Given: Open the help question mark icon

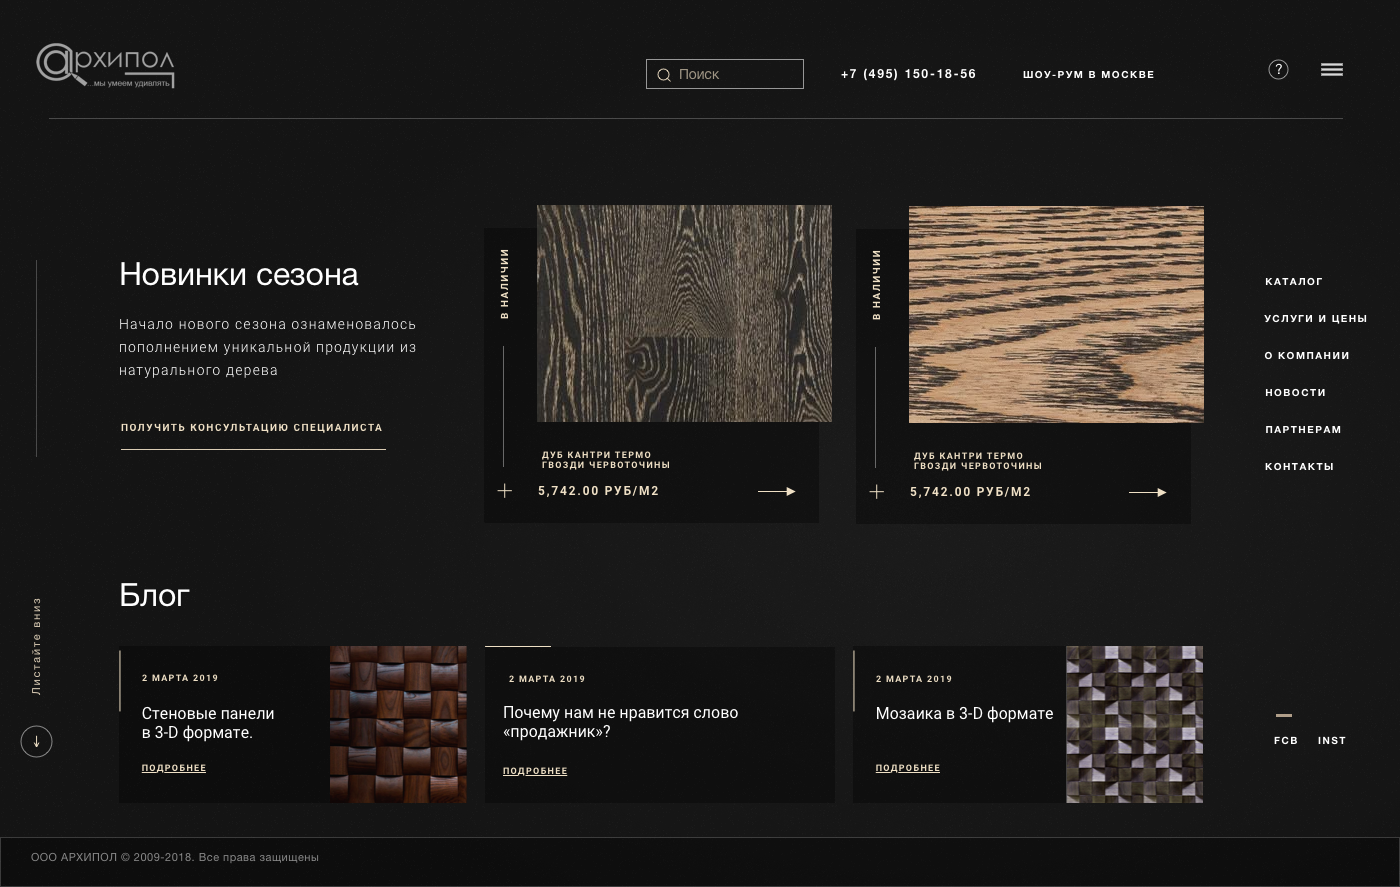Looking at the screenshot, I should 1278,69.
